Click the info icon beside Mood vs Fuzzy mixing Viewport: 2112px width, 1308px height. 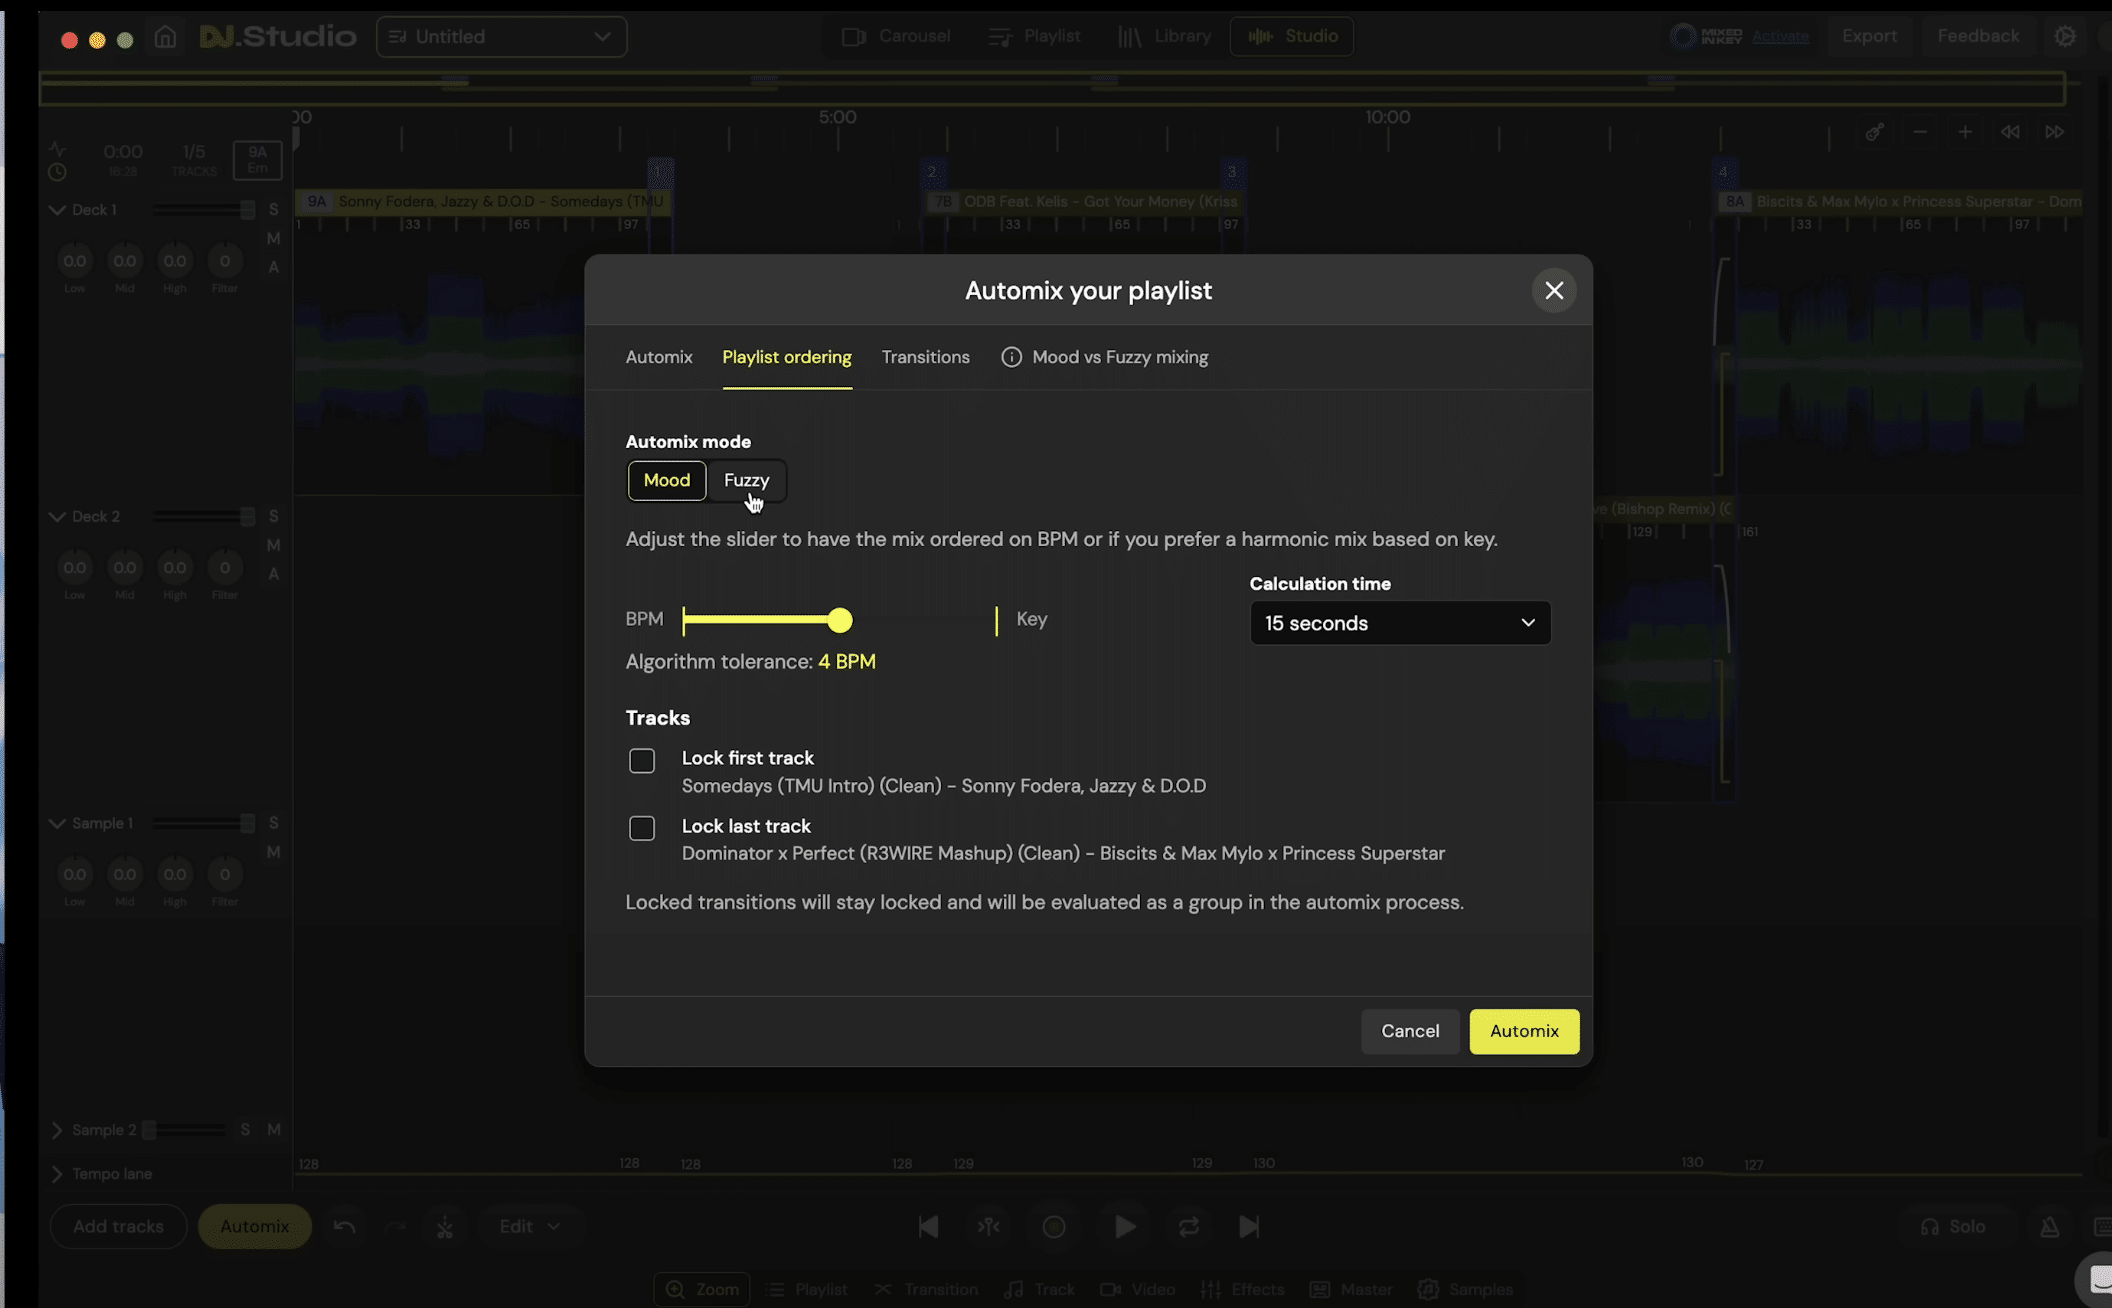point(1011,357)
